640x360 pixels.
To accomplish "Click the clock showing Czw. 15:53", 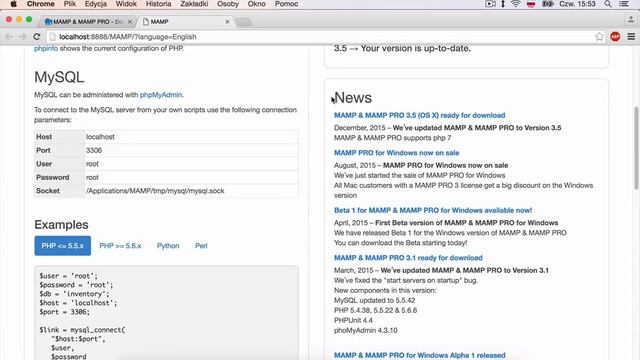I will 578,4.
